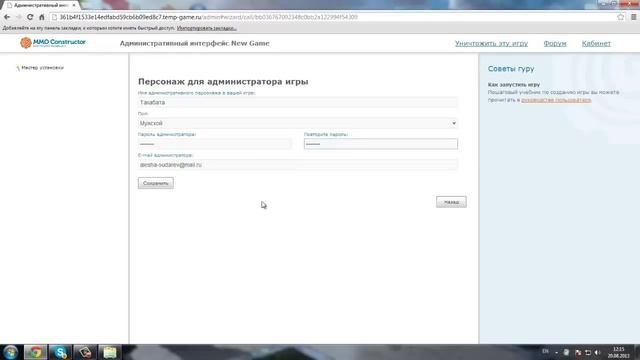Click the administrator e-mail field
Viewport: 640px width, 360px height.
pos(298,165)
